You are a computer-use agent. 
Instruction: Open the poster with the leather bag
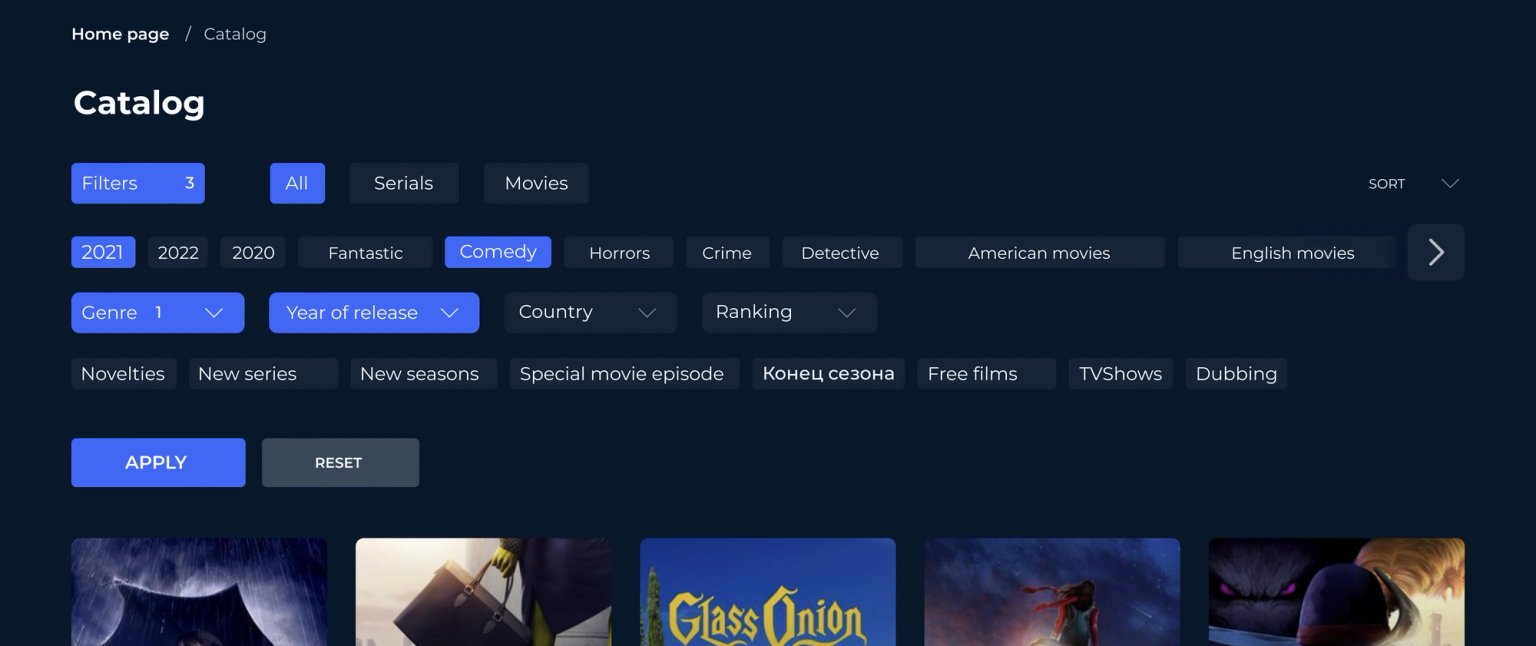click(x=484, y=592)
